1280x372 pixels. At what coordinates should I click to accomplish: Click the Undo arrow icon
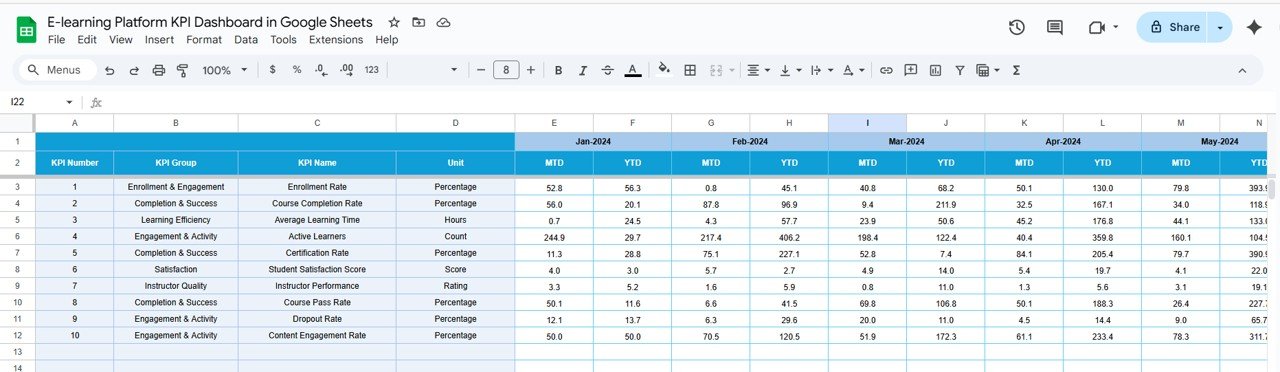(x=109, y=70)
